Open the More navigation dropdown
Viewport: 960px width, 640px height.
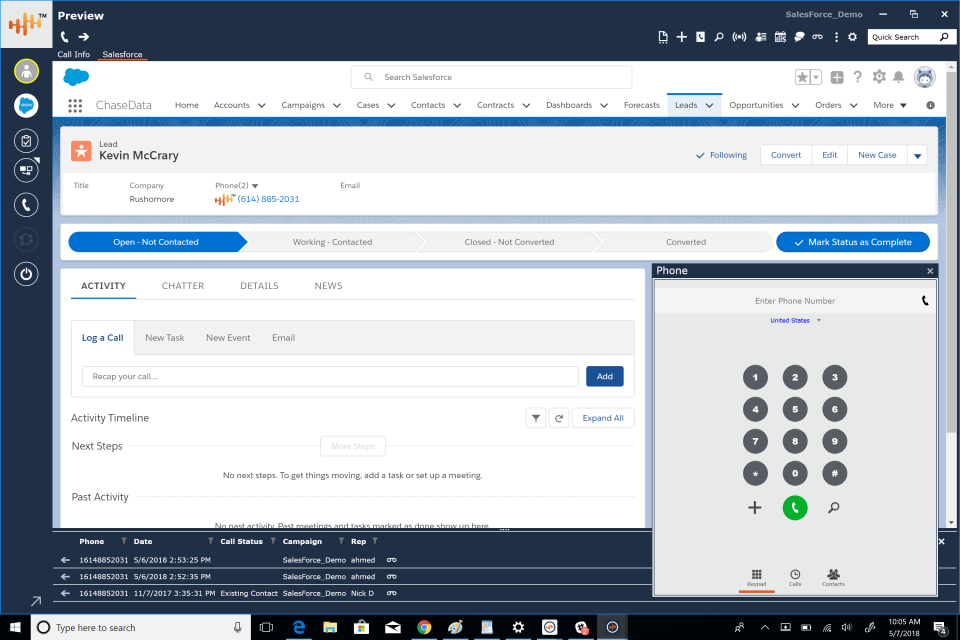(x=890, y=105)
